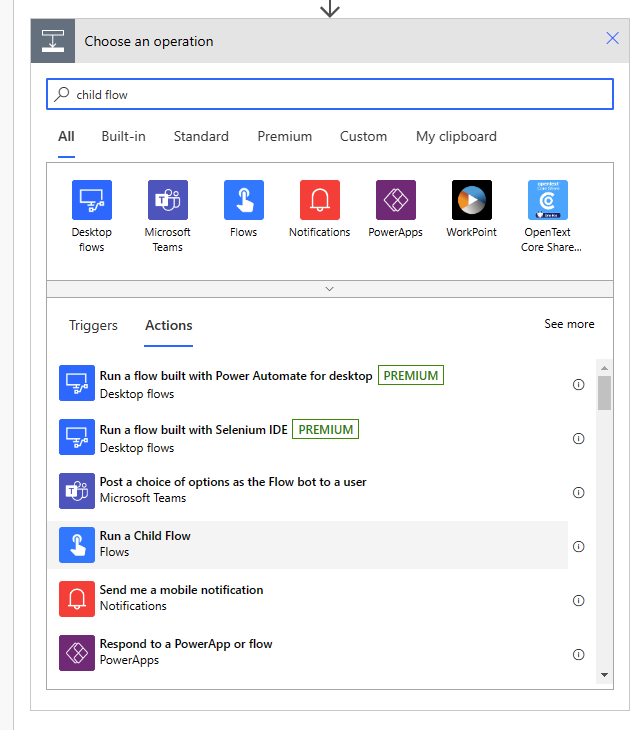
Task: Click the search magnifier icon
Action: pos(61,94)
